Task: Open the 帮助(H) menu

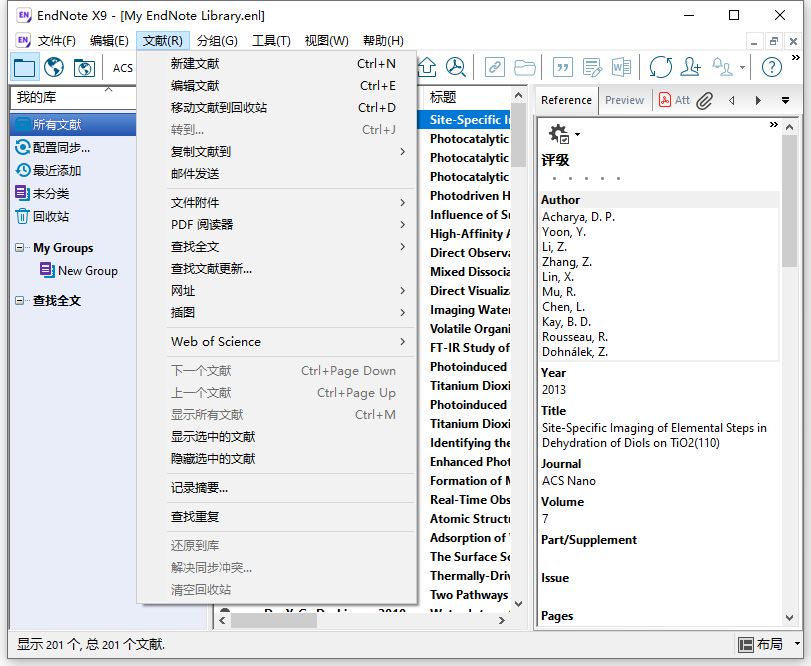Action: point(383,40)
